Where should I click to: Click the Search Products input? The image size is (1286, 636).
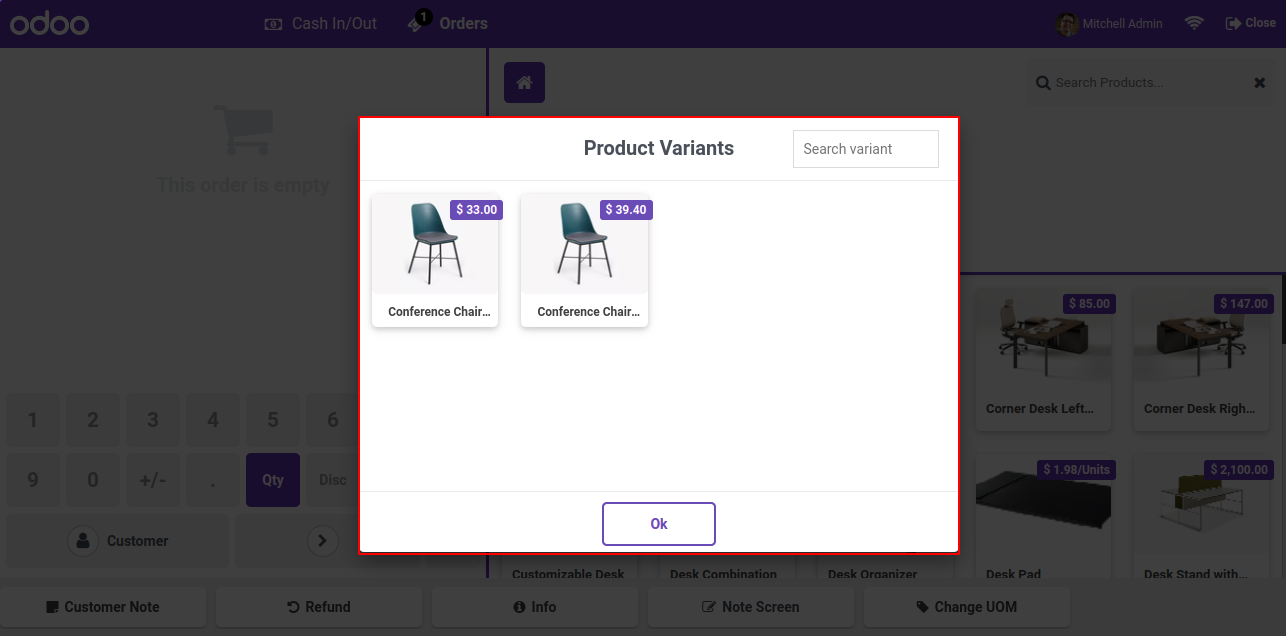point(1140,83)
